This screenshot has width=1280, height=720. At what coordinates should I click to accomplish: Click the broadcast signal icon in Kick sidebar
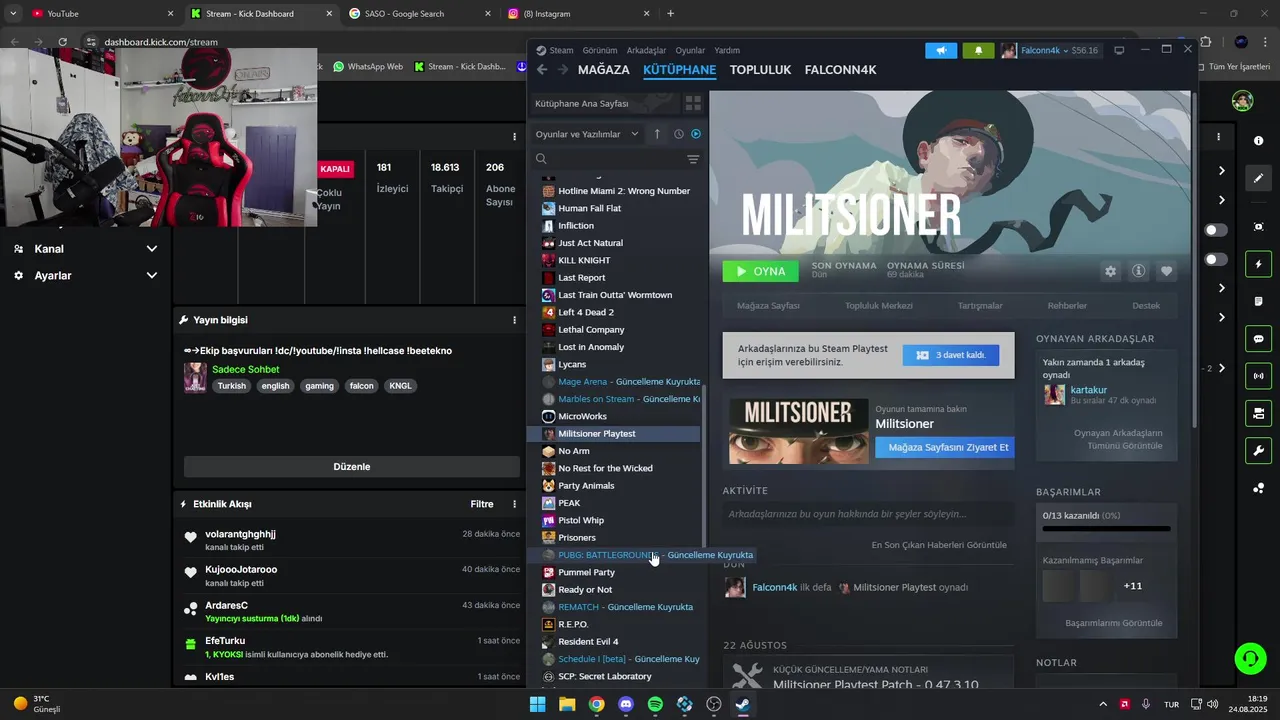[x=1259, y=376]
